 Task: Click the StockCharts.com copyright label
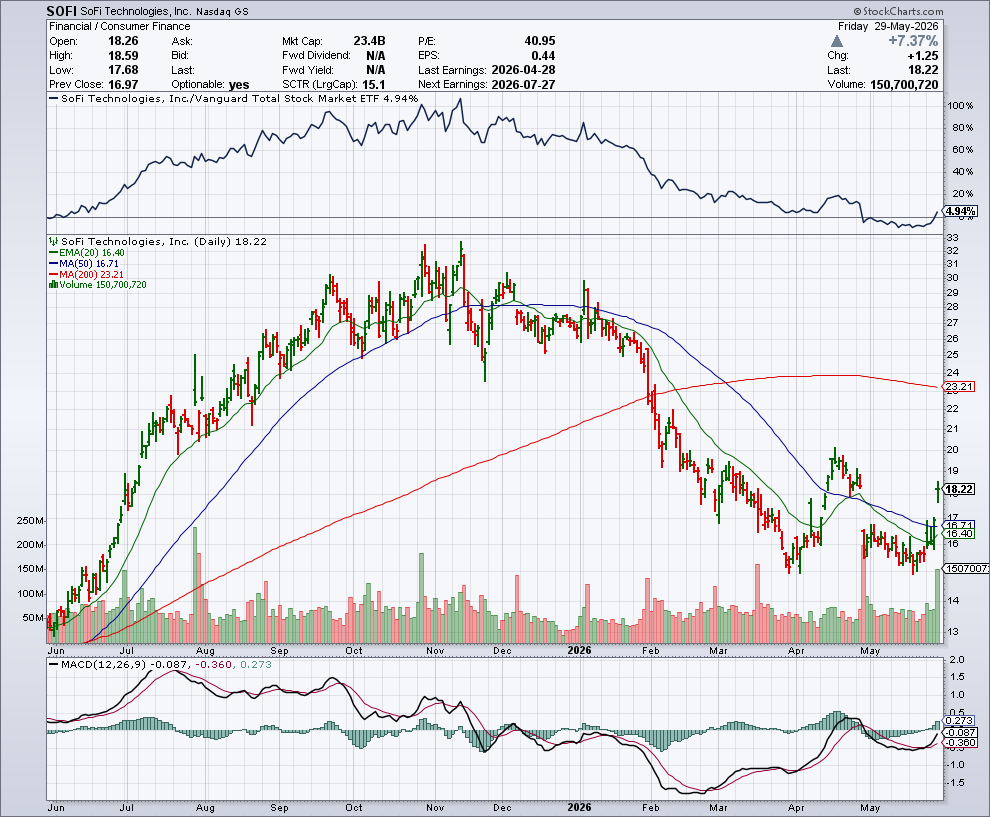click(898, 11)
